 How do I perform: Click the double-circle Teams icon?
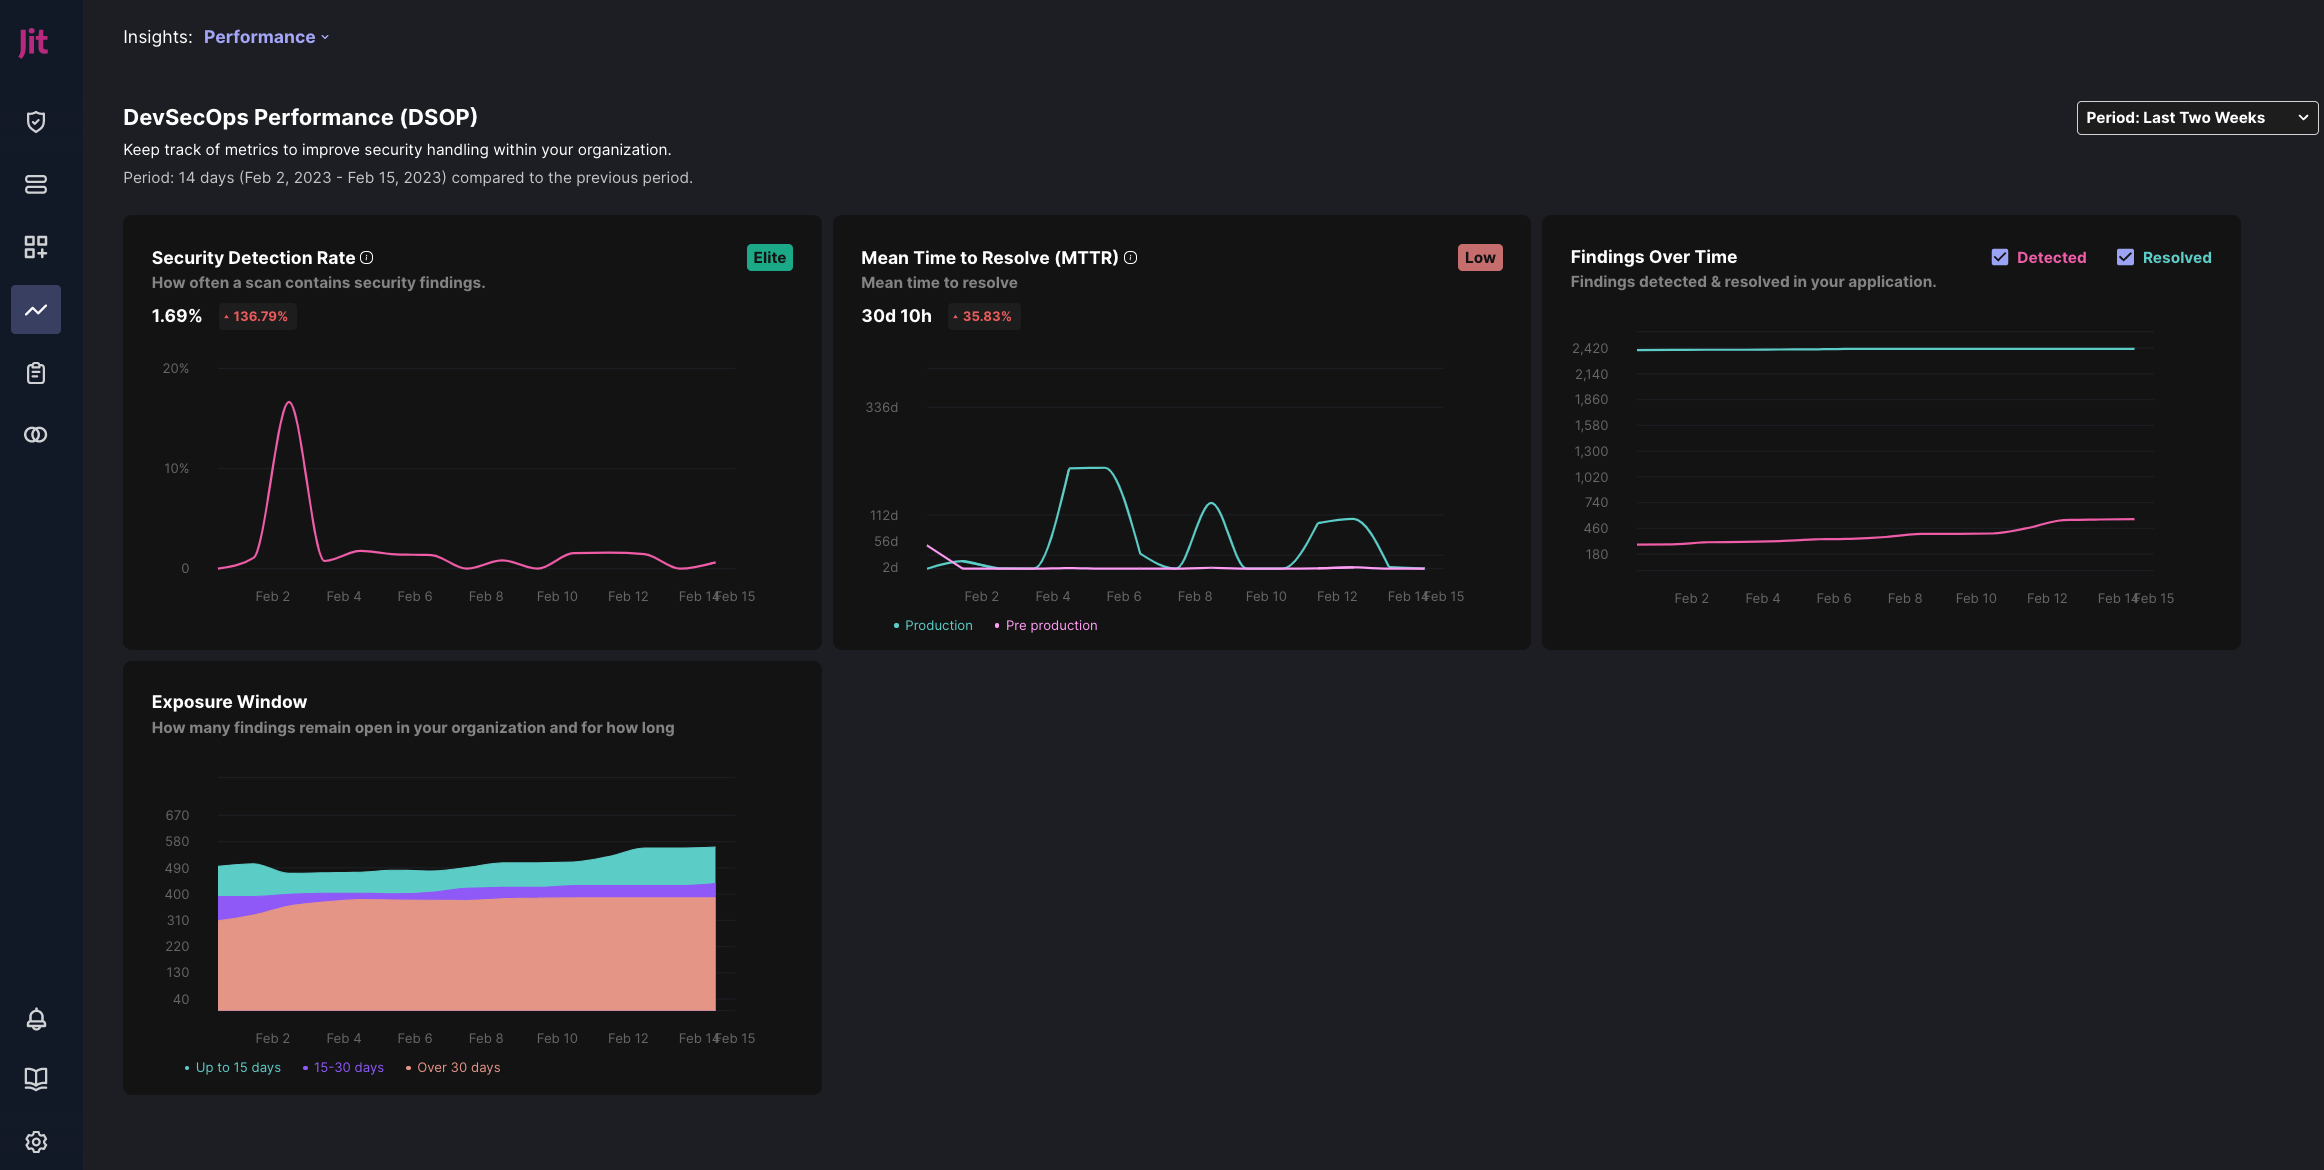click(36, 434)
